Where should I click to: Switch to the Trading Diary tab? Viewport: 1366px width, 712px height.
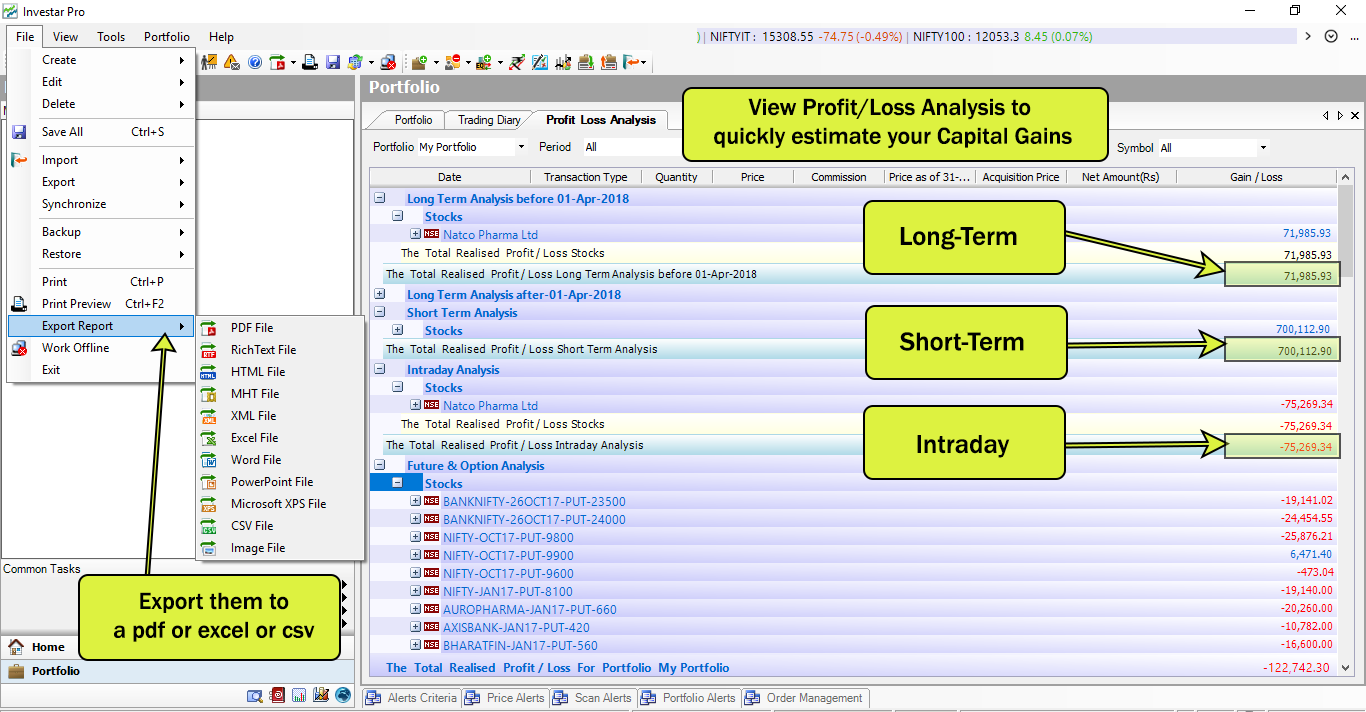click(489, 120)
